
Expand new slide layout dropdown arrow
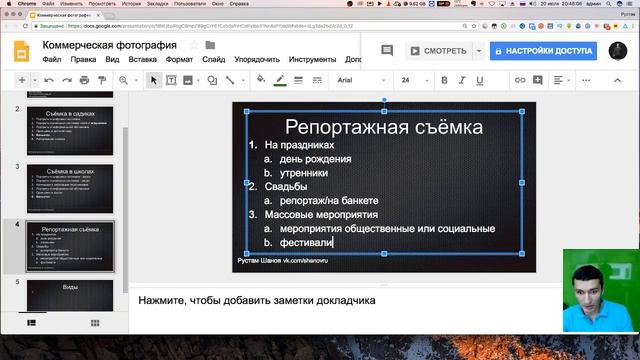(35, 80)
